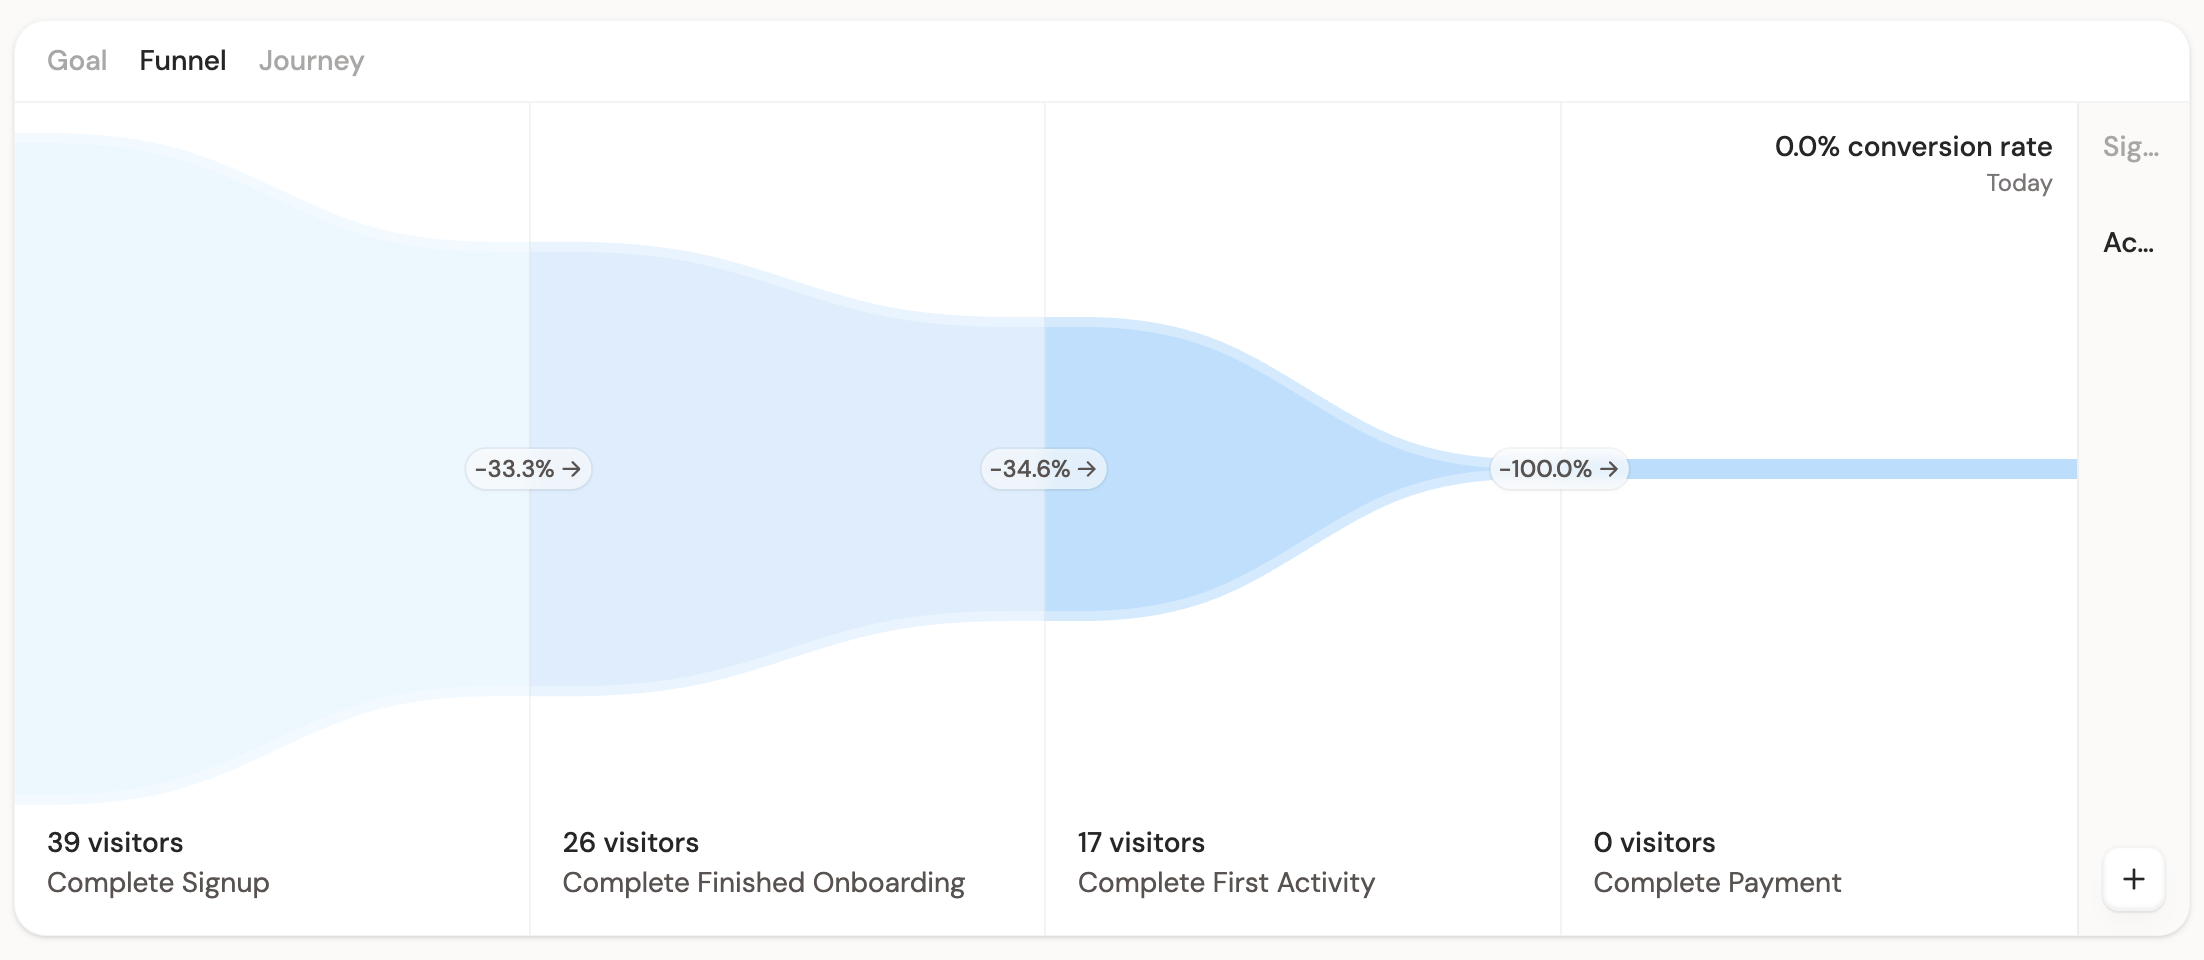Image resolution: width=2204 pixels, height=960 pixels.
Task: Click the arrow in -100.0% badge
Action: (x=1609, y=469)
